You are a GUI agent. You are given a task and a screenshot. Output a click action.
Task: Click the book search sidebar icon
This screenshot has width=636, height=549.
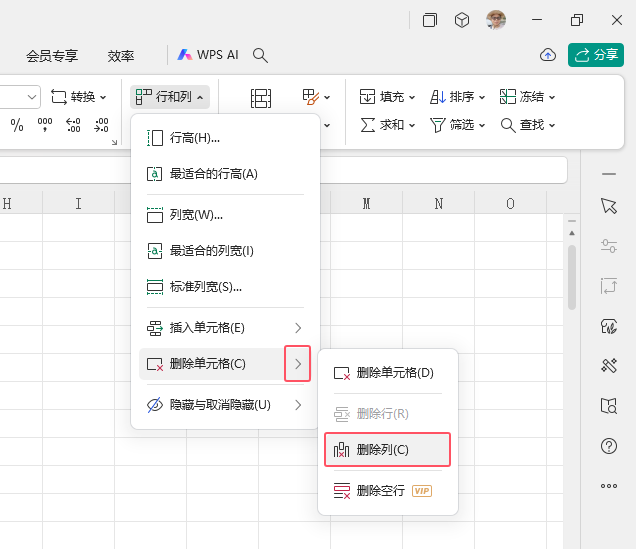(608, 405)
